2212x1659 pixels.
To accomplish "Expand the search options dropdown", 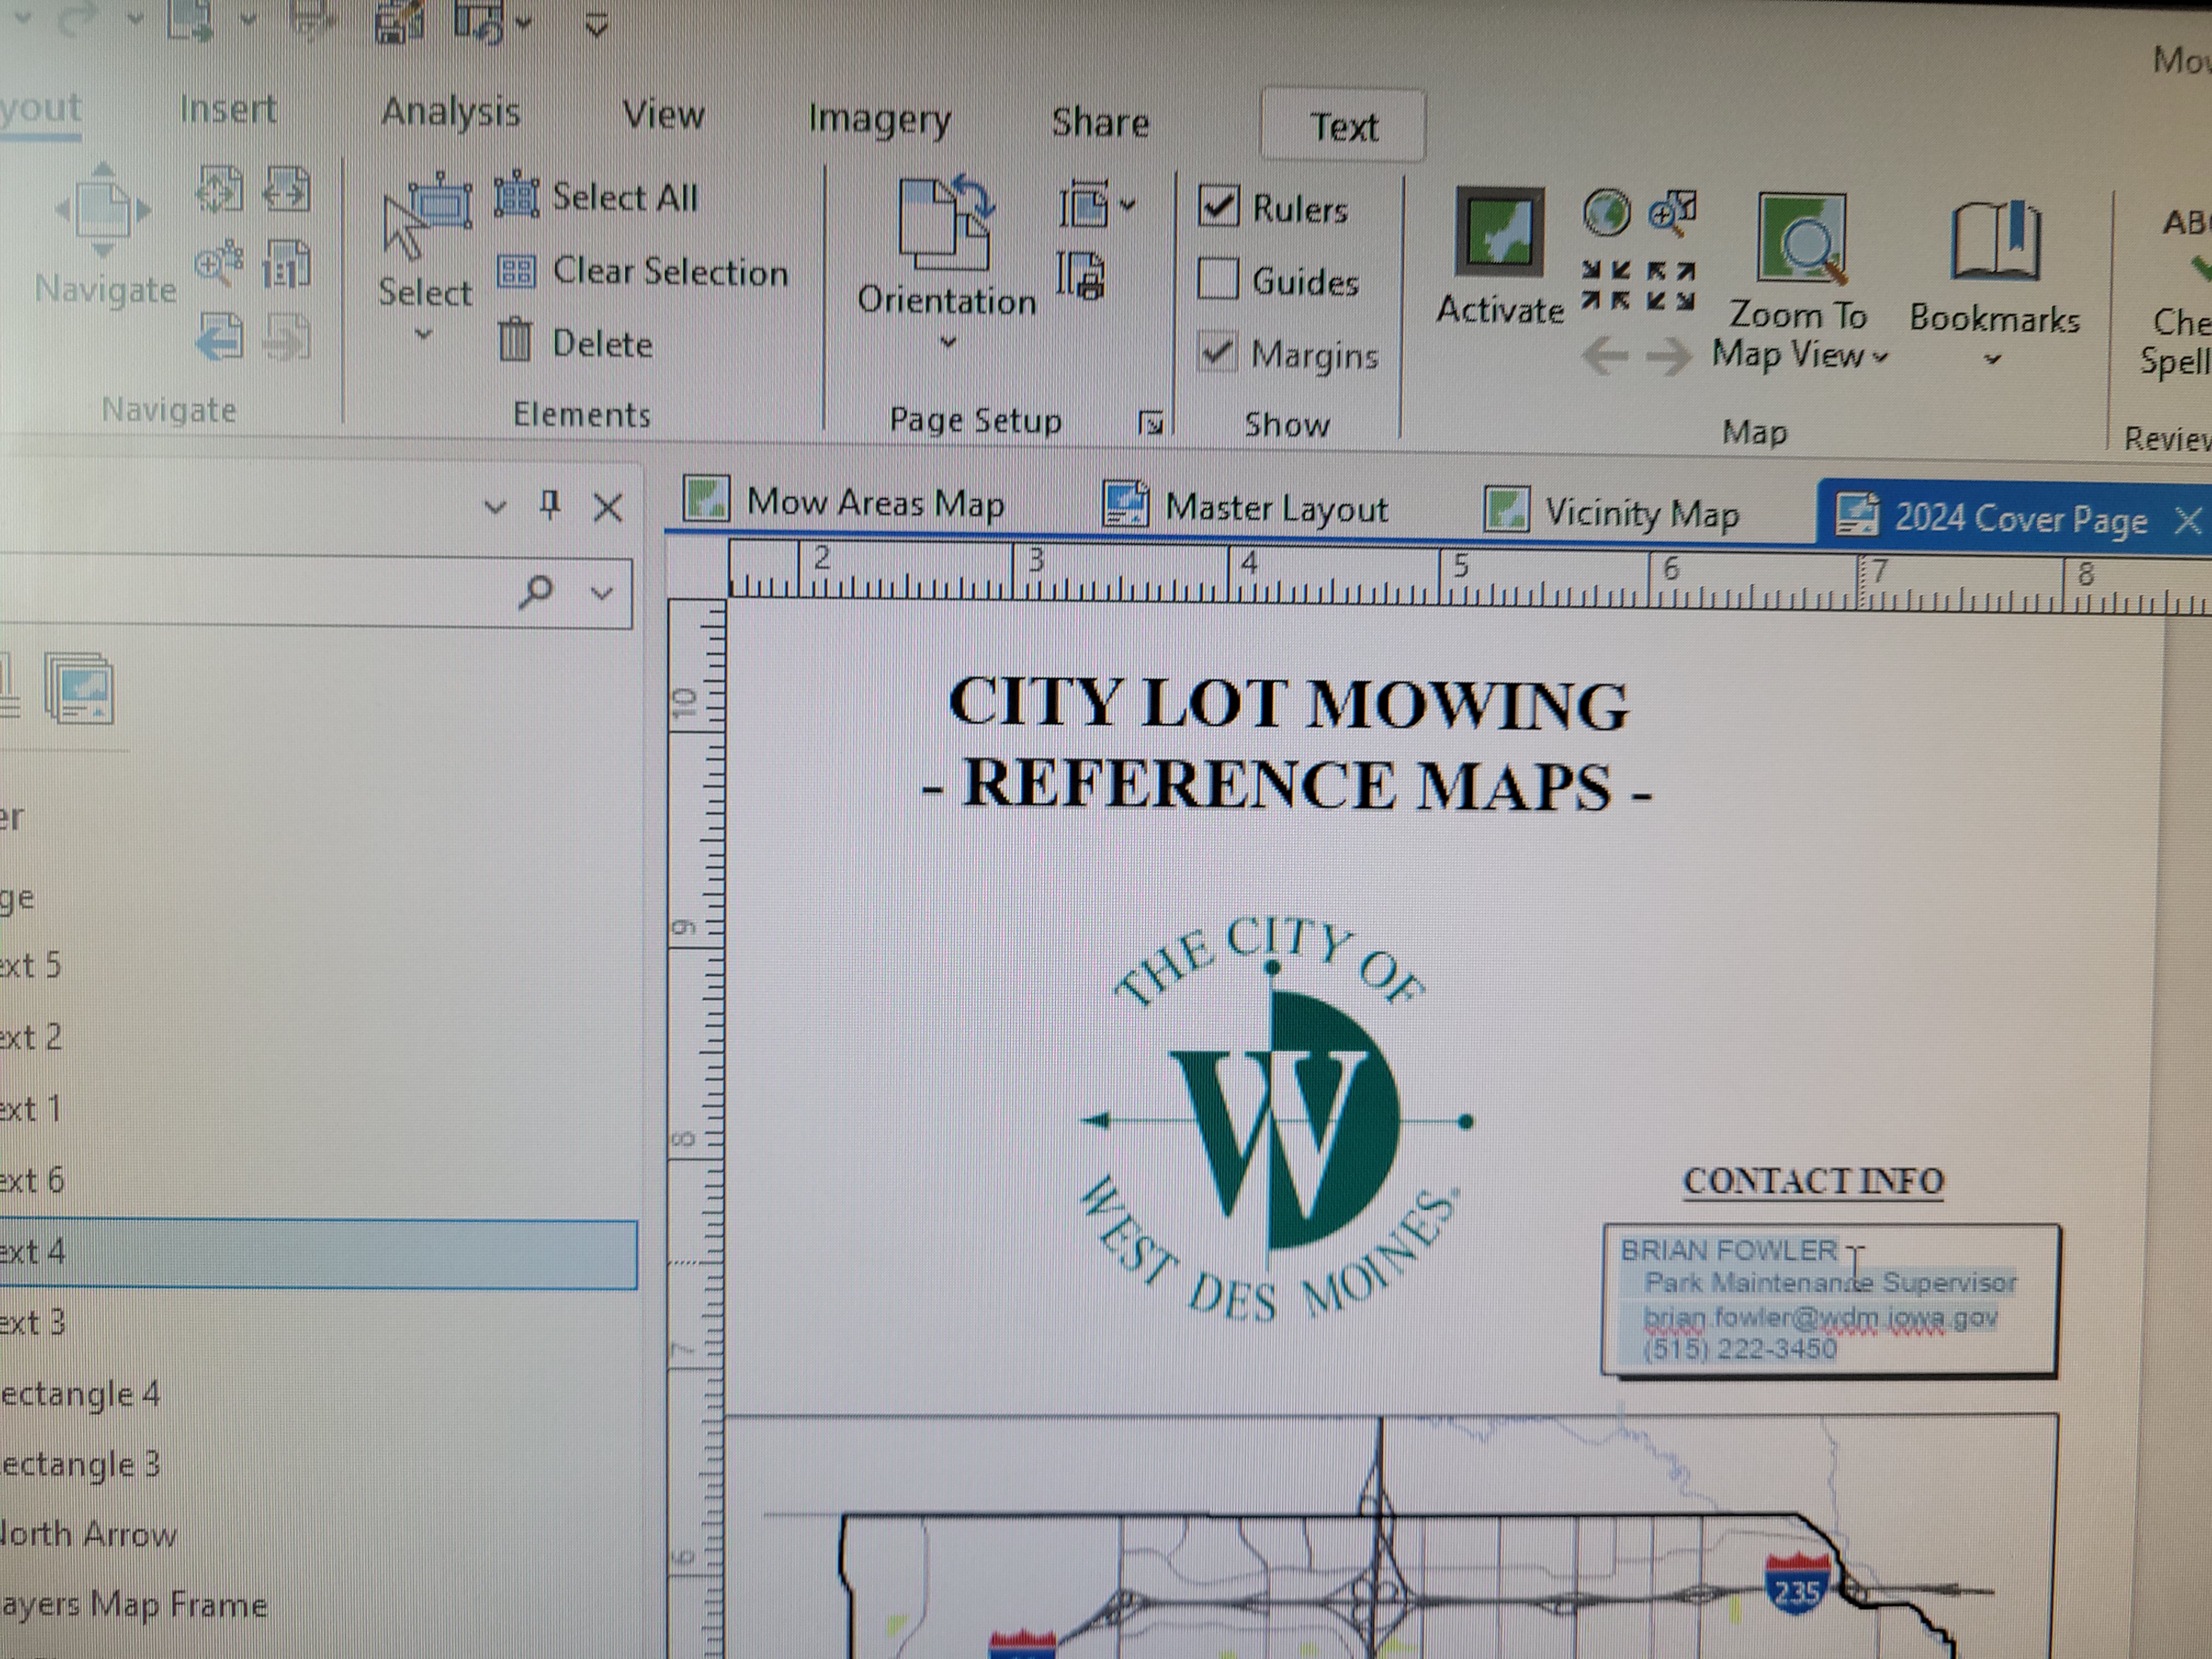I will tap(602, 593).
